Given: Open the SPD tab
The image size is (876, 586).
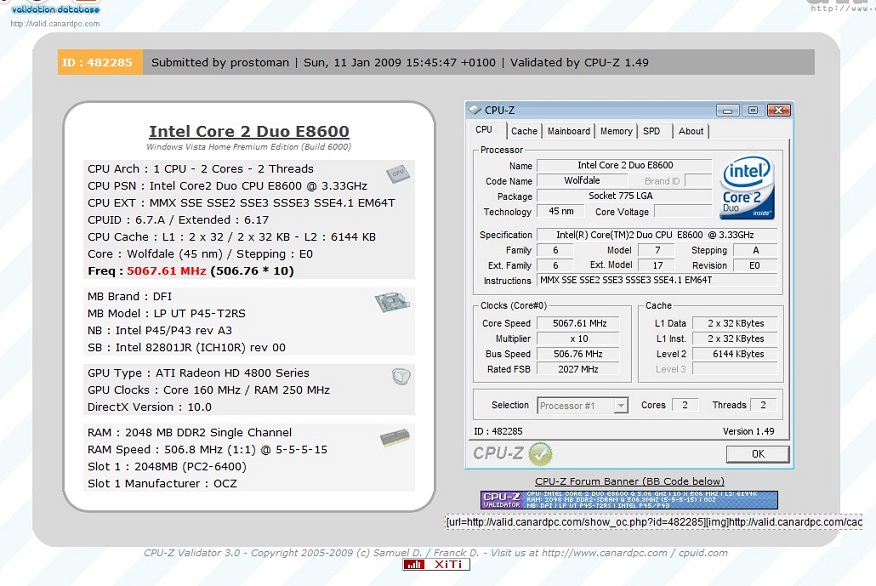Looking at the screenshot, I should 651,131.
